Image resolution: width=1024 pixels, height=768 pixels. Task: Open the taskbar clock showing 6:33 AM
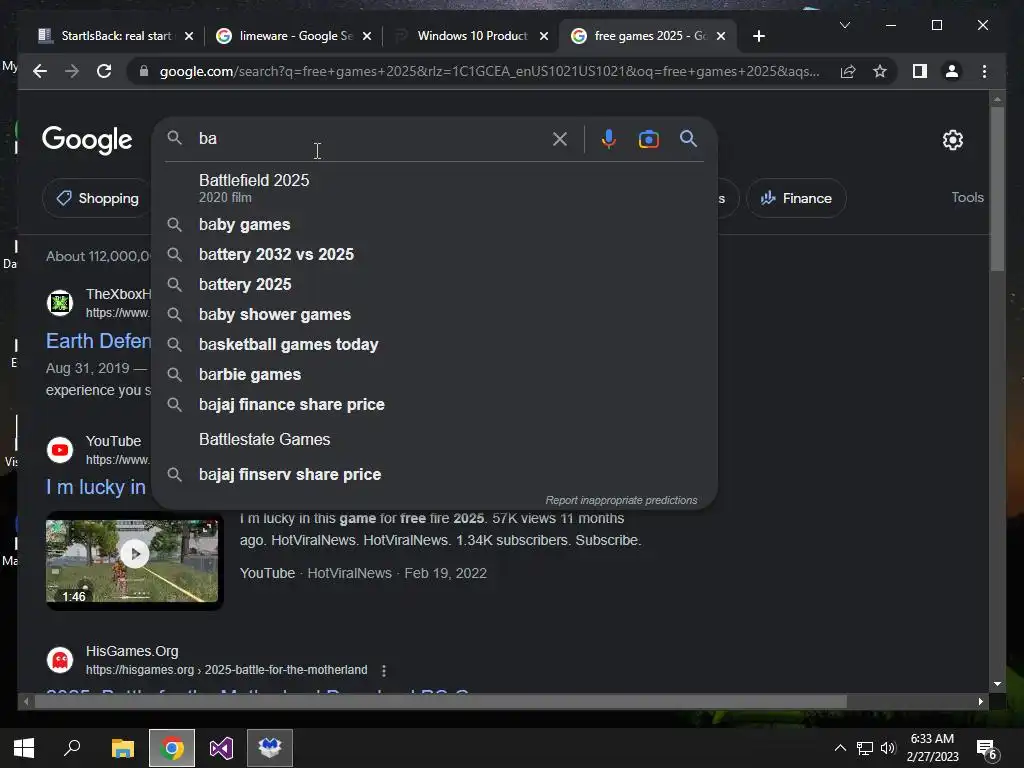tap(932, 748)
